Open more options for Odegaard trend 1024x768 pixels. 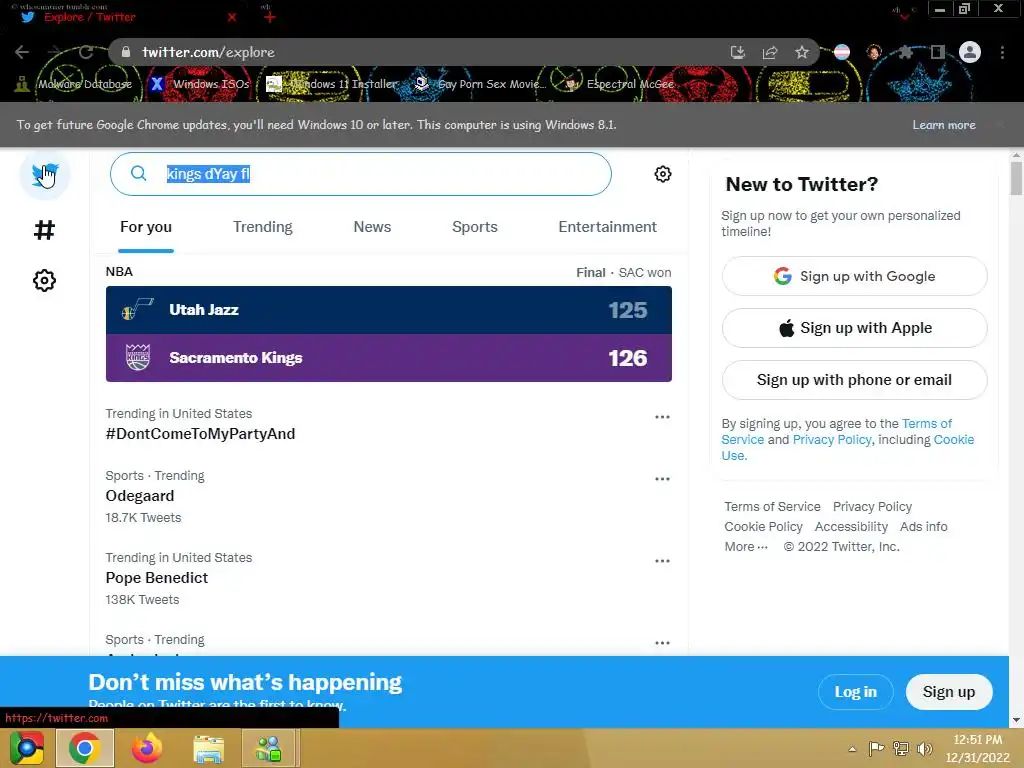662,479
